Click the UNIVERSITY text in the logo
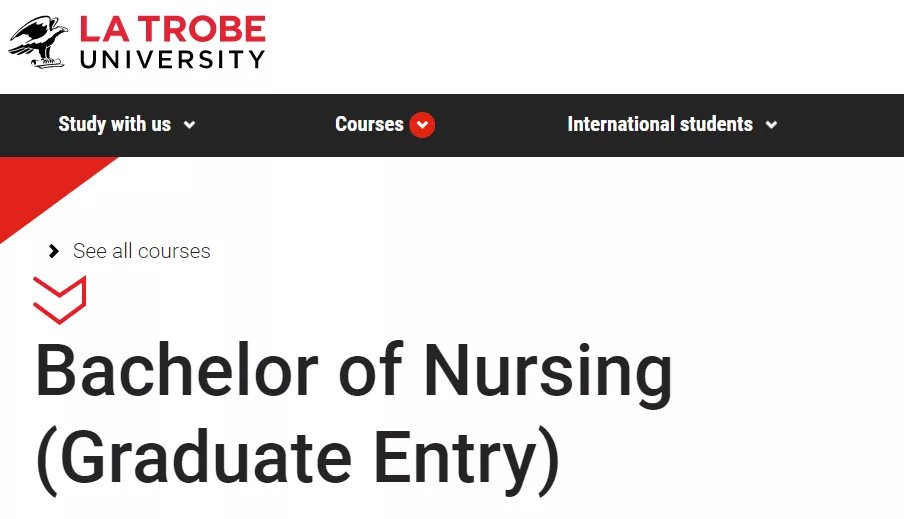The image size is (904, 519). 172,59
